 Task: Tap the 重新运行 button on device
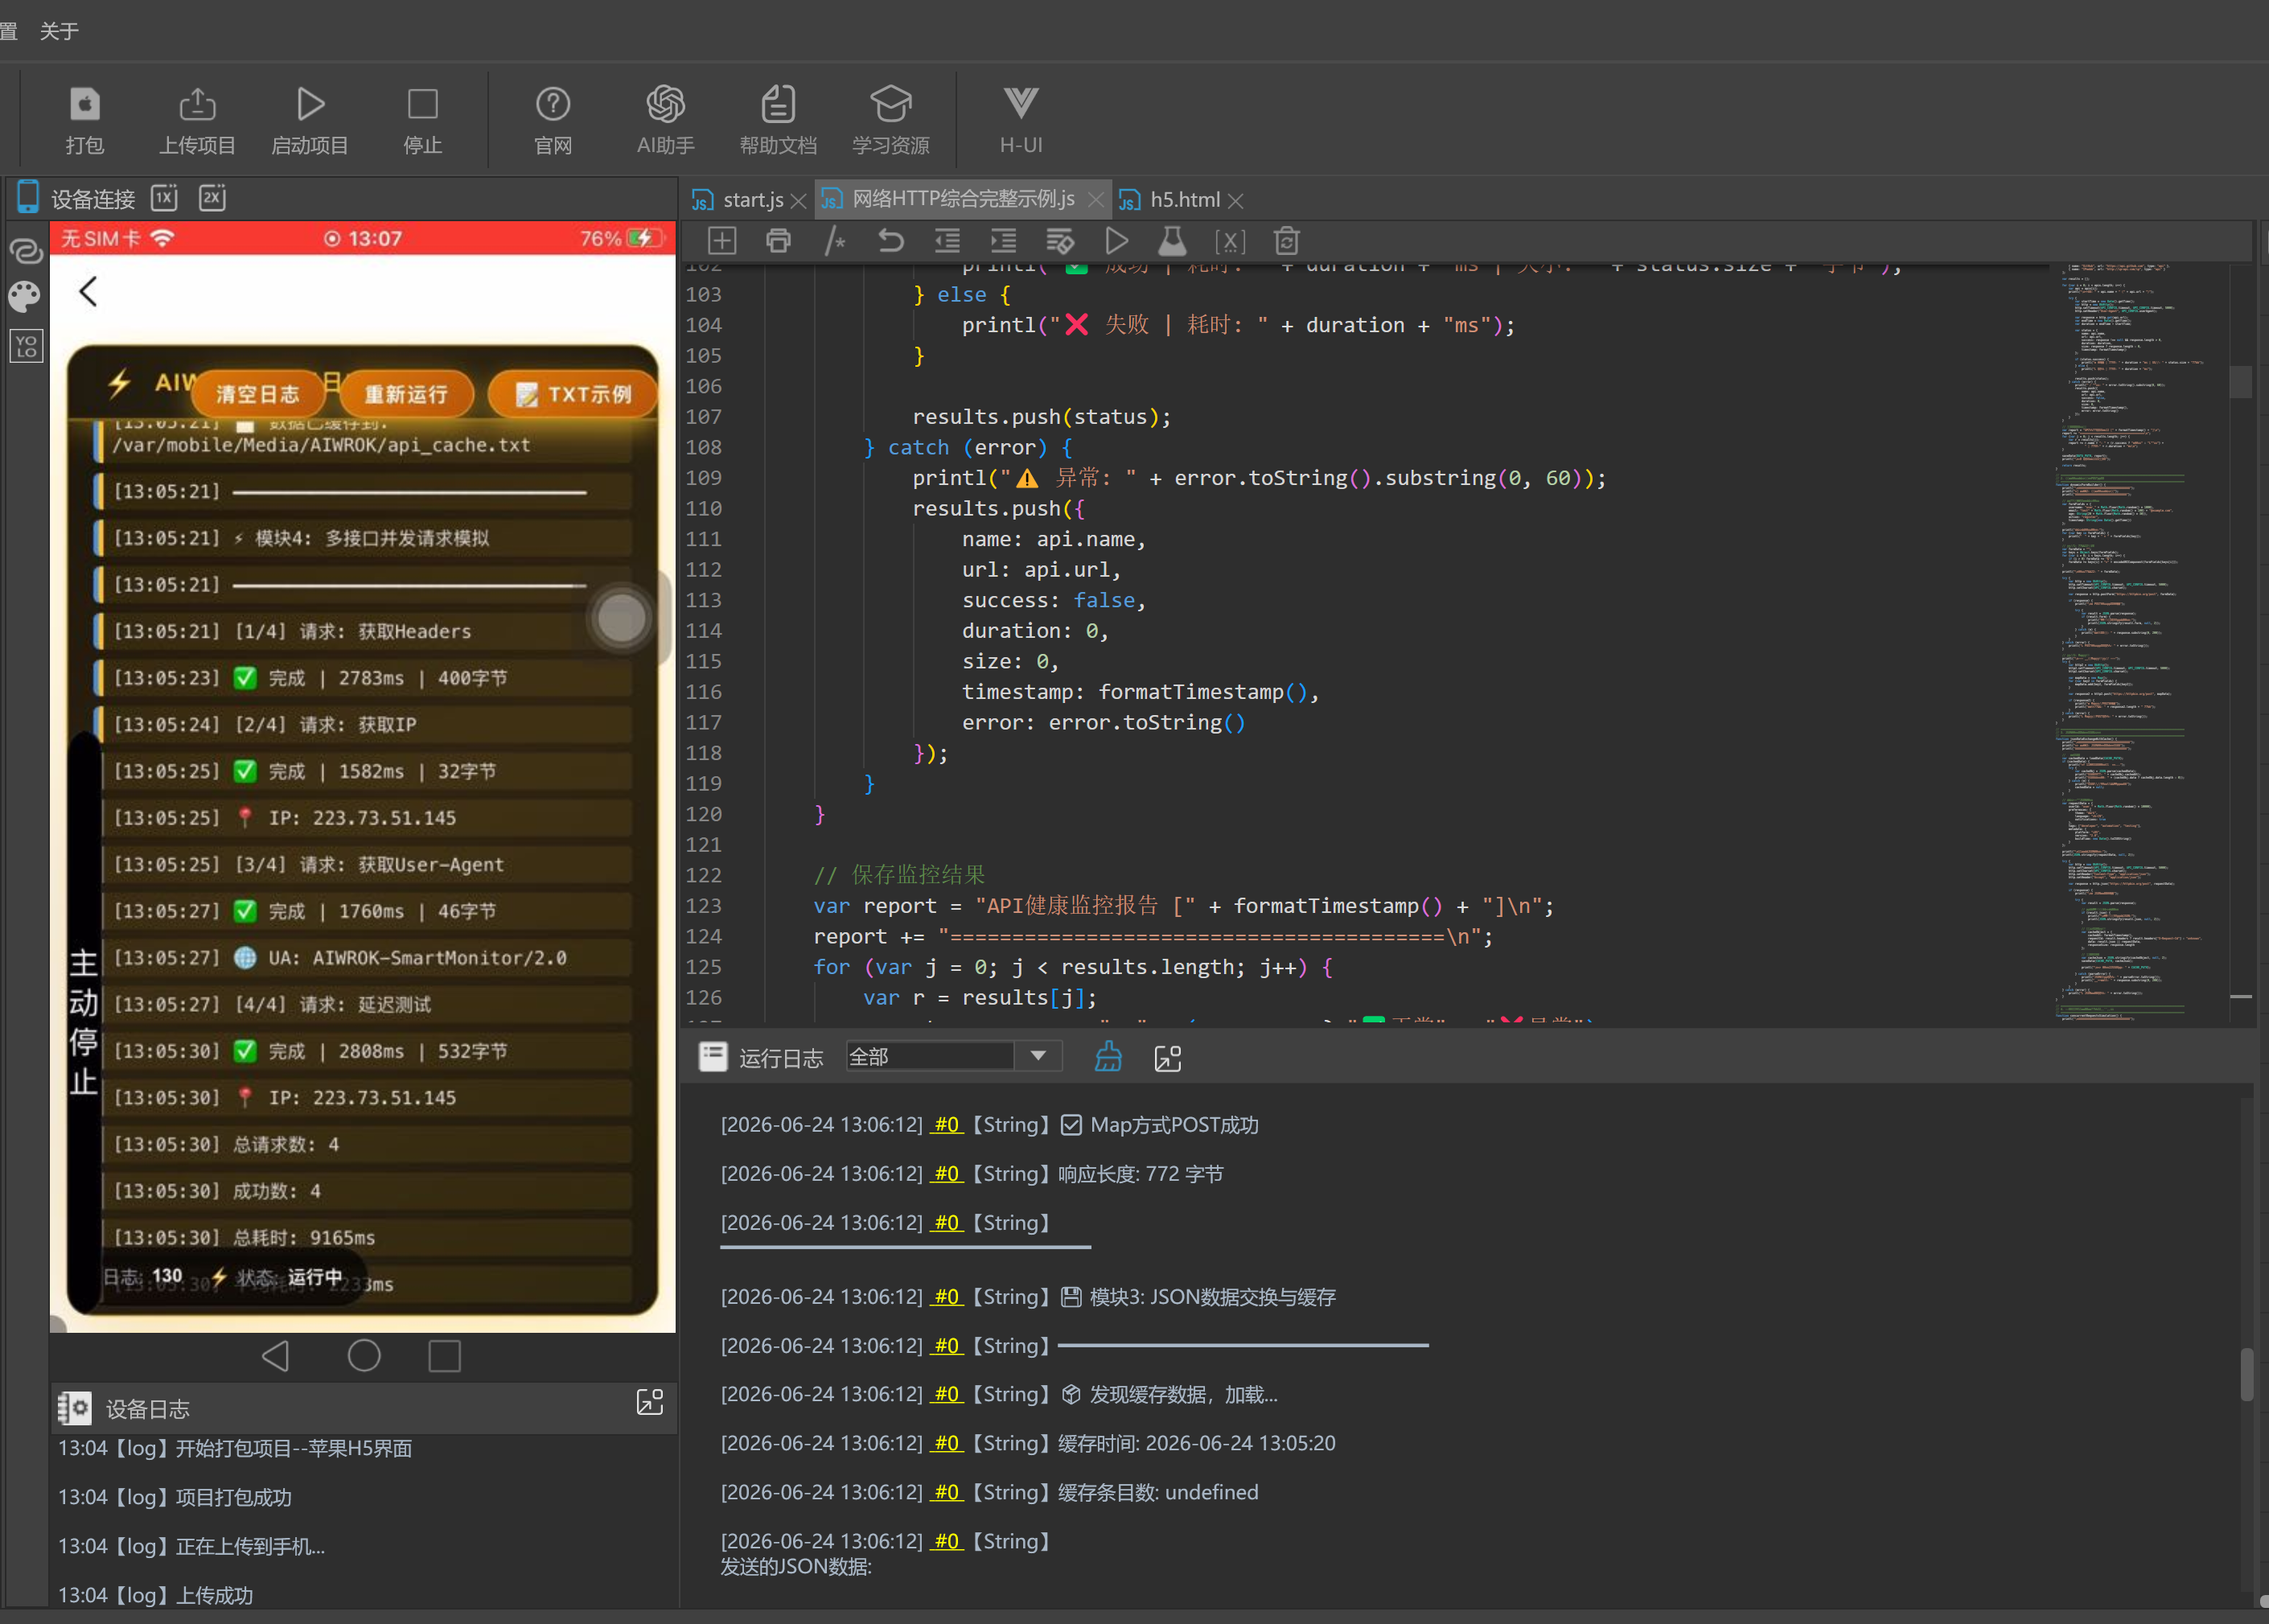[406, 394]
